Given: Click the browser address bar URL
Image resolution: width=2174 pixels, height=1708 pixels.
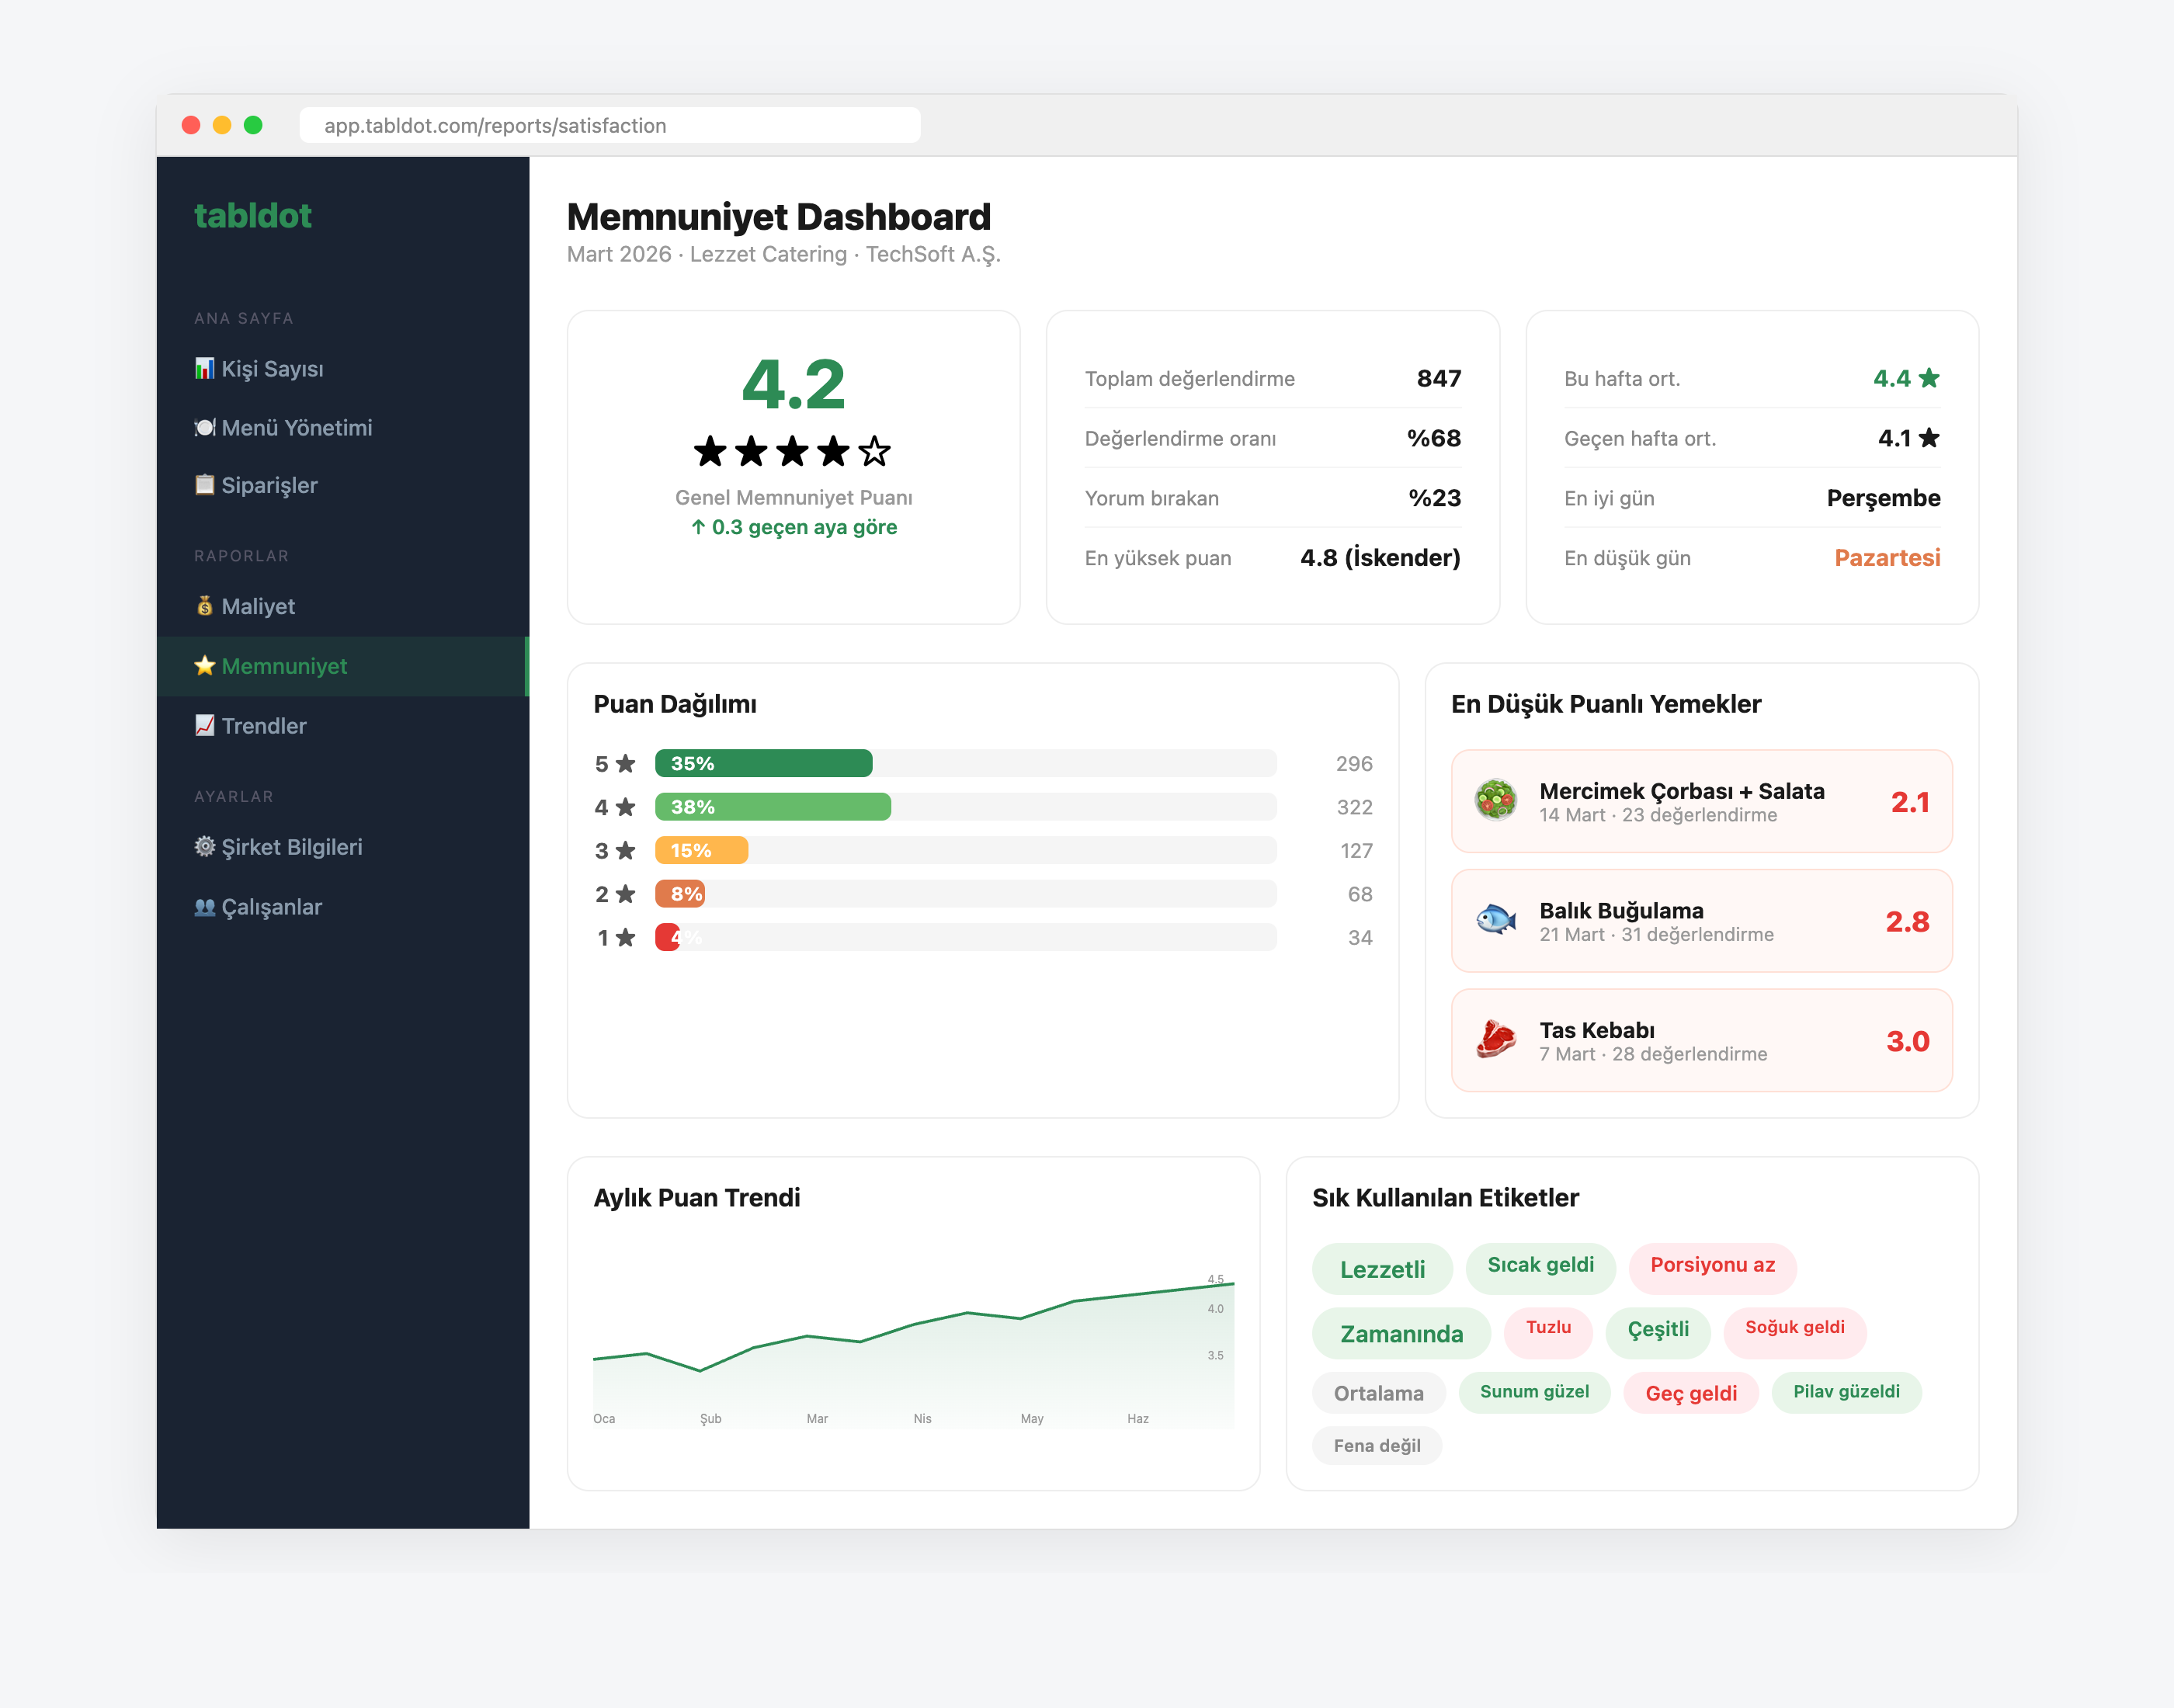Looking at the screenshot, I should [495, 125].
